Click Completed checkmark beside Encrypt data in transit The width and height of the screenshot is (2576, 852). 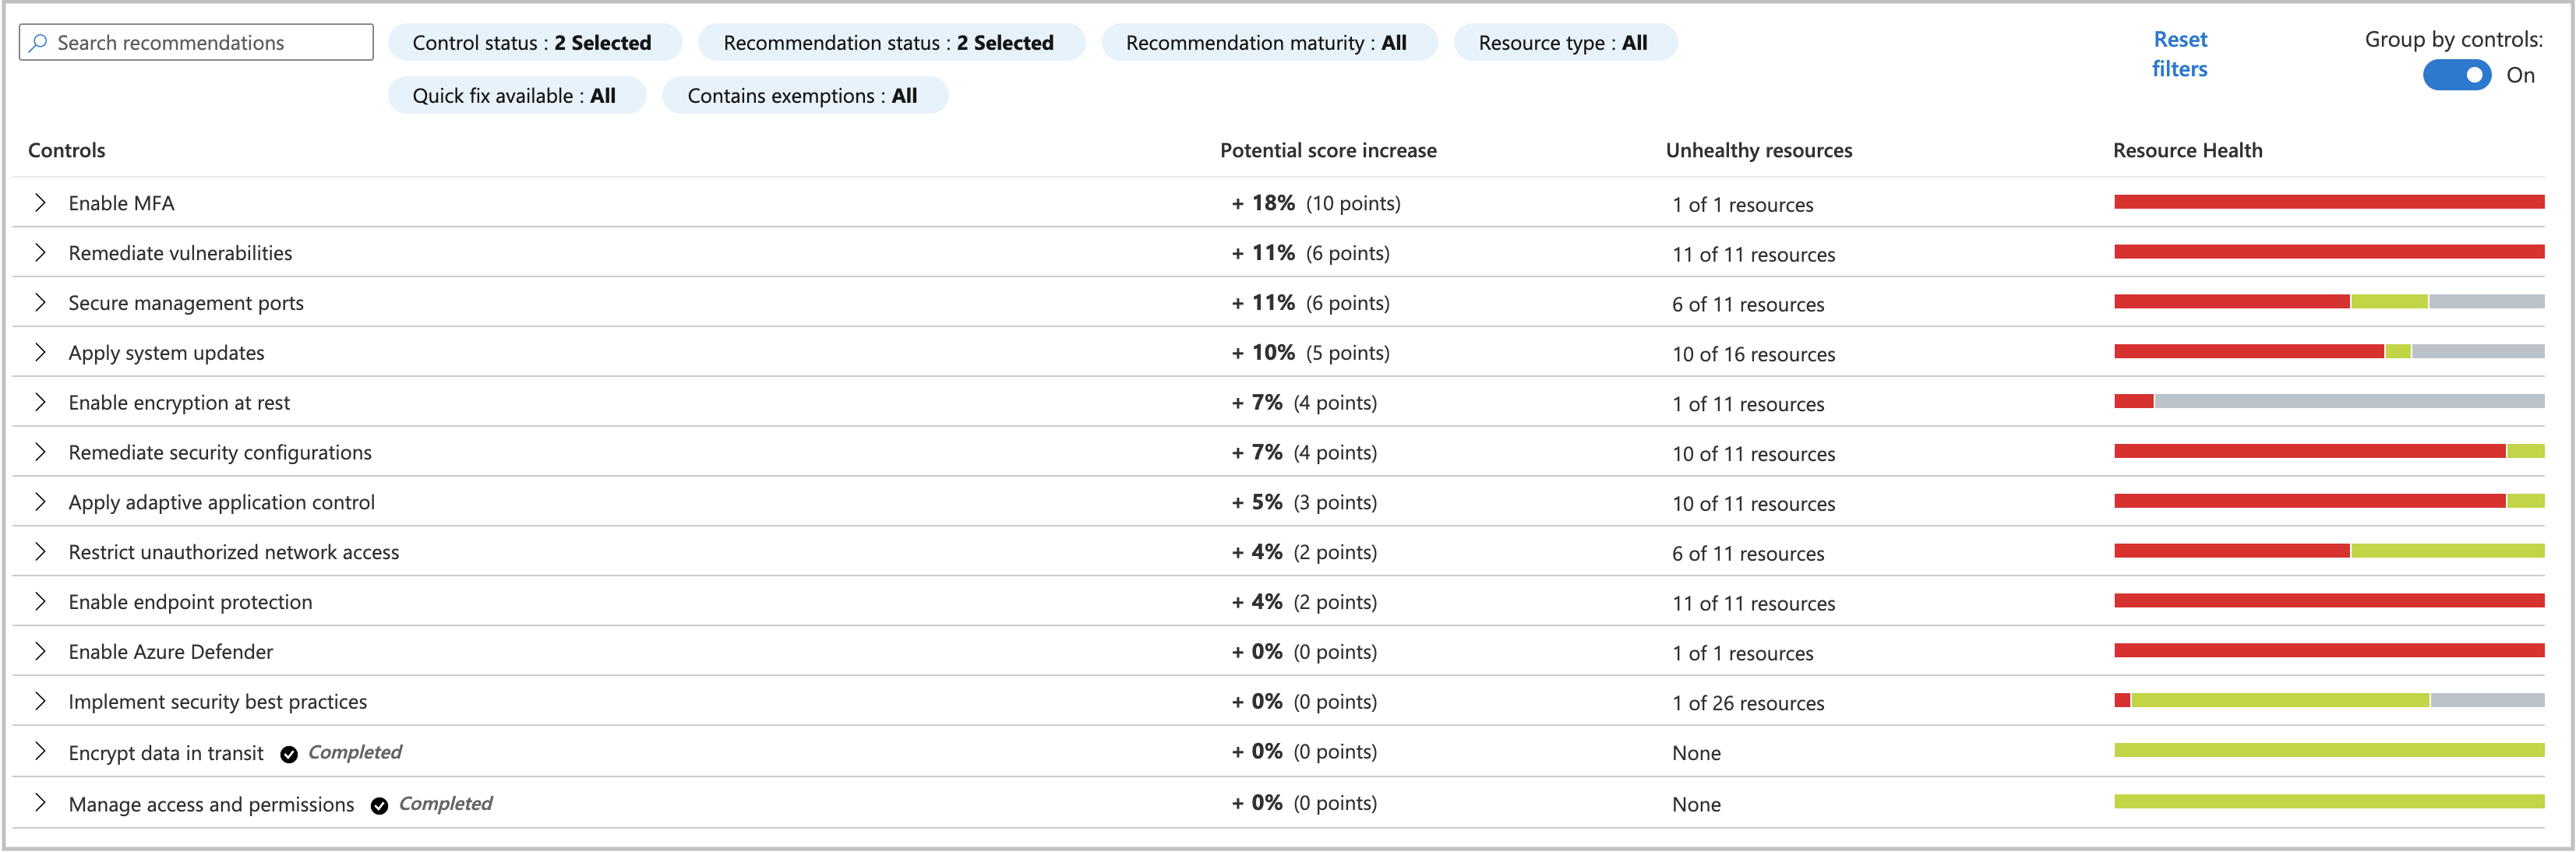point(289,755)
